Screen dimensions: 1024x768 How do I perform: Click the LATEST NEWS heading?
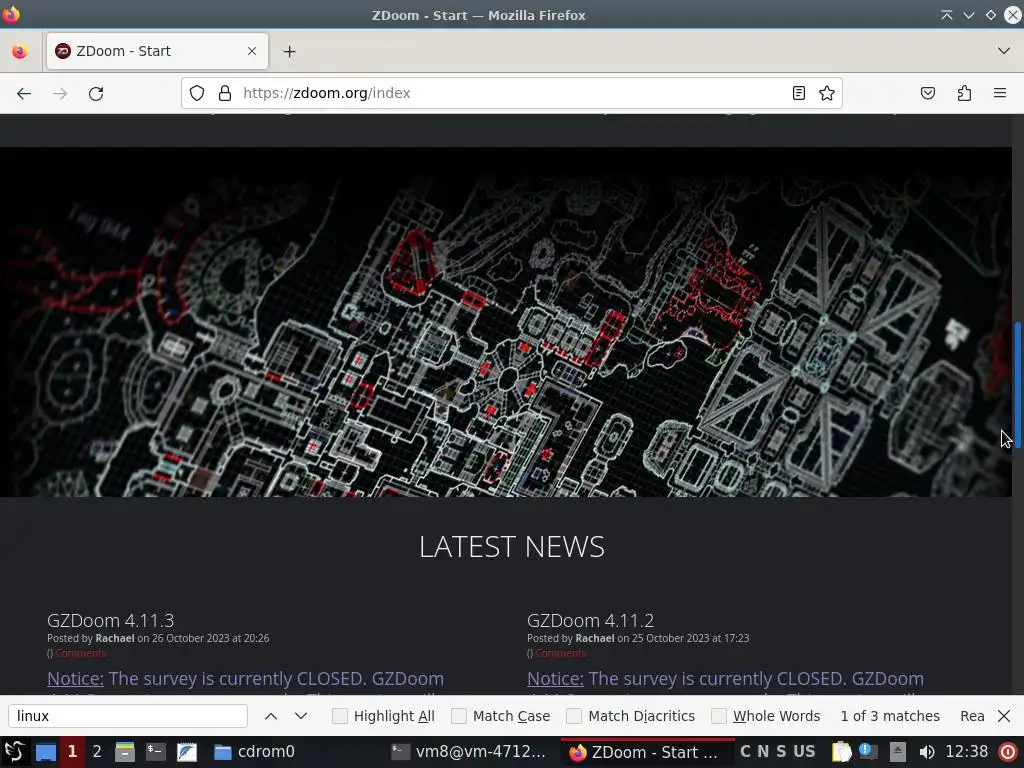click(512, 547)
